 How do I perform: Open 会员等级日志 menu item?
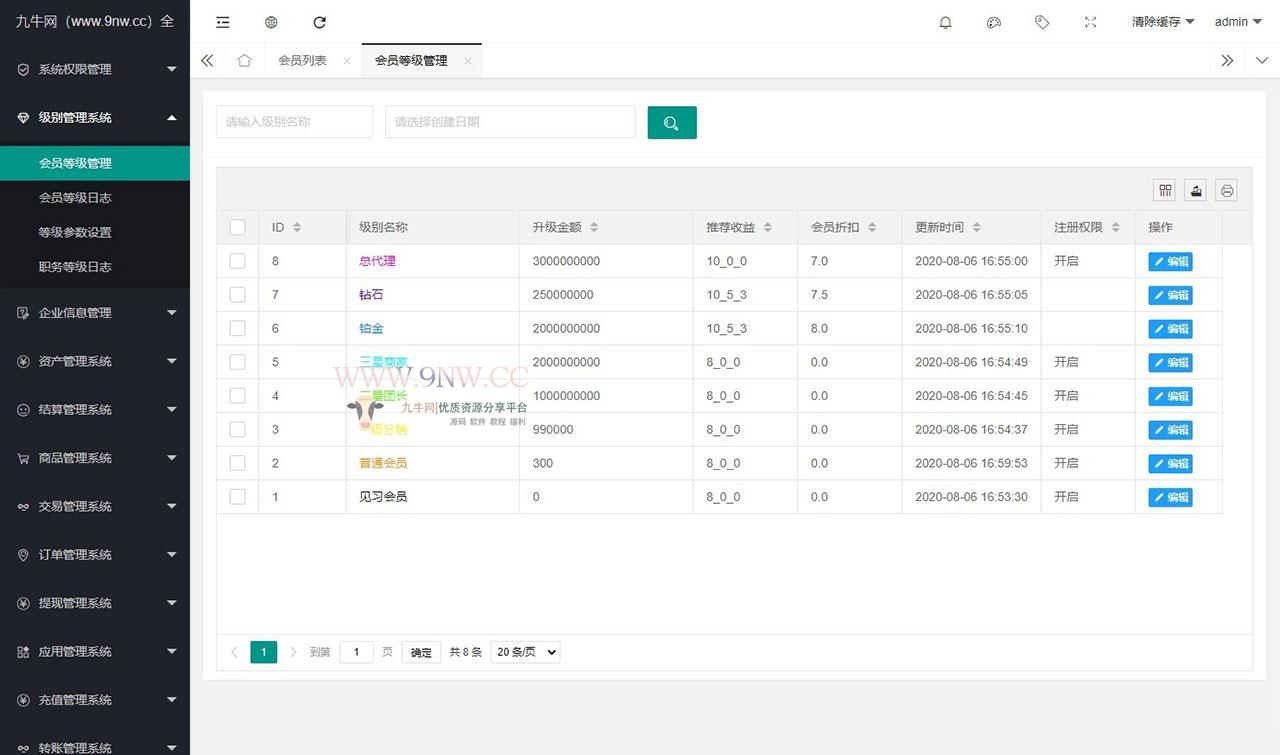pyautogui.click(x=95, y=198)
